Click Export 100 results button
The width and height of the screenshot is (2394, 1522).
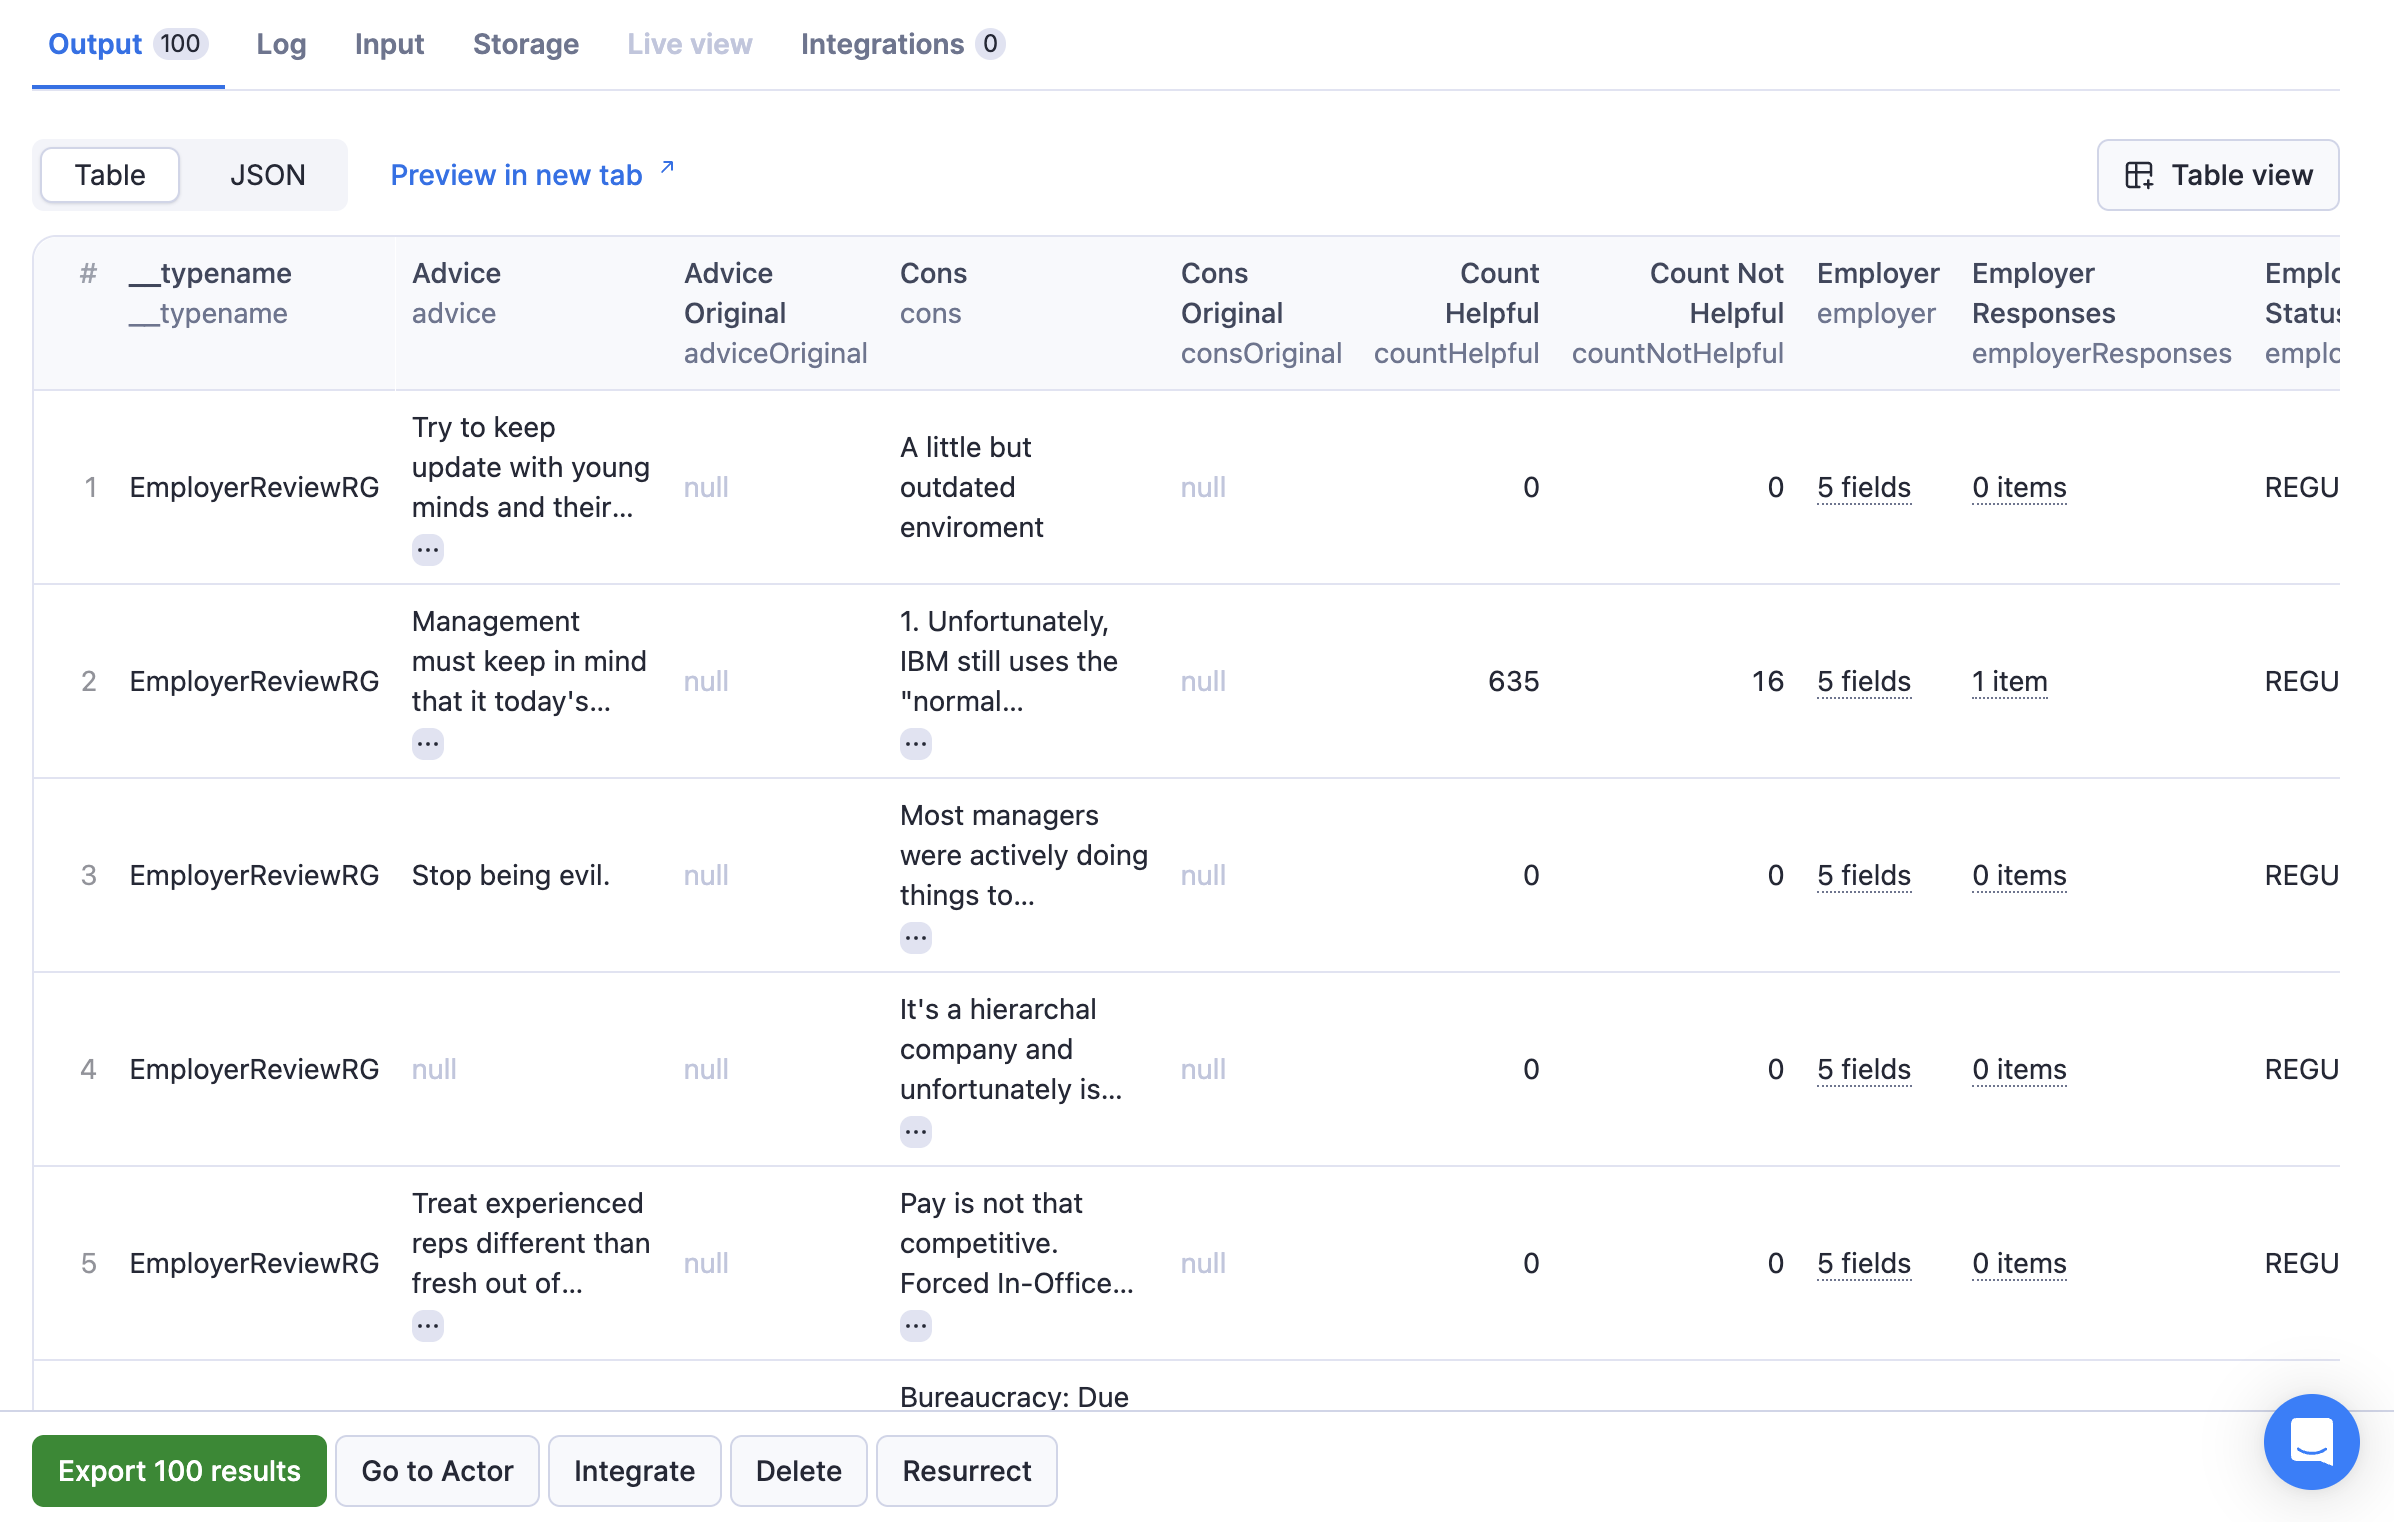tap(179, 1470)
